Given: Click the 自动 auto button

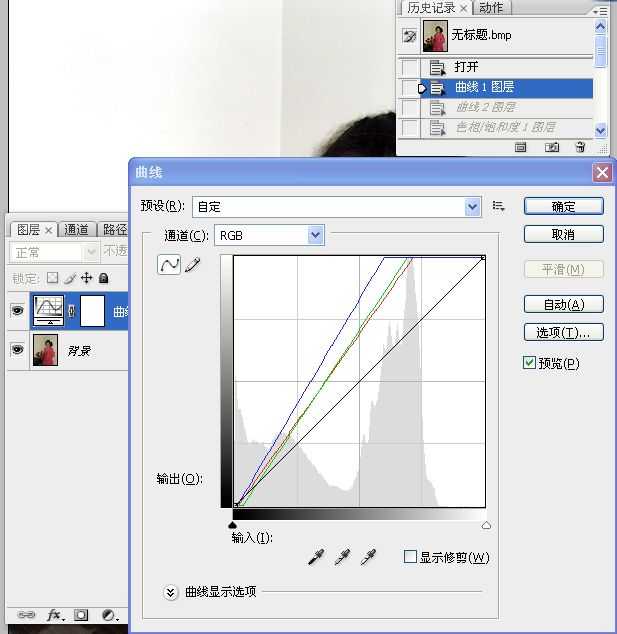Looking at the screenshot, I should pyautogui.click(x=564, y=304).
